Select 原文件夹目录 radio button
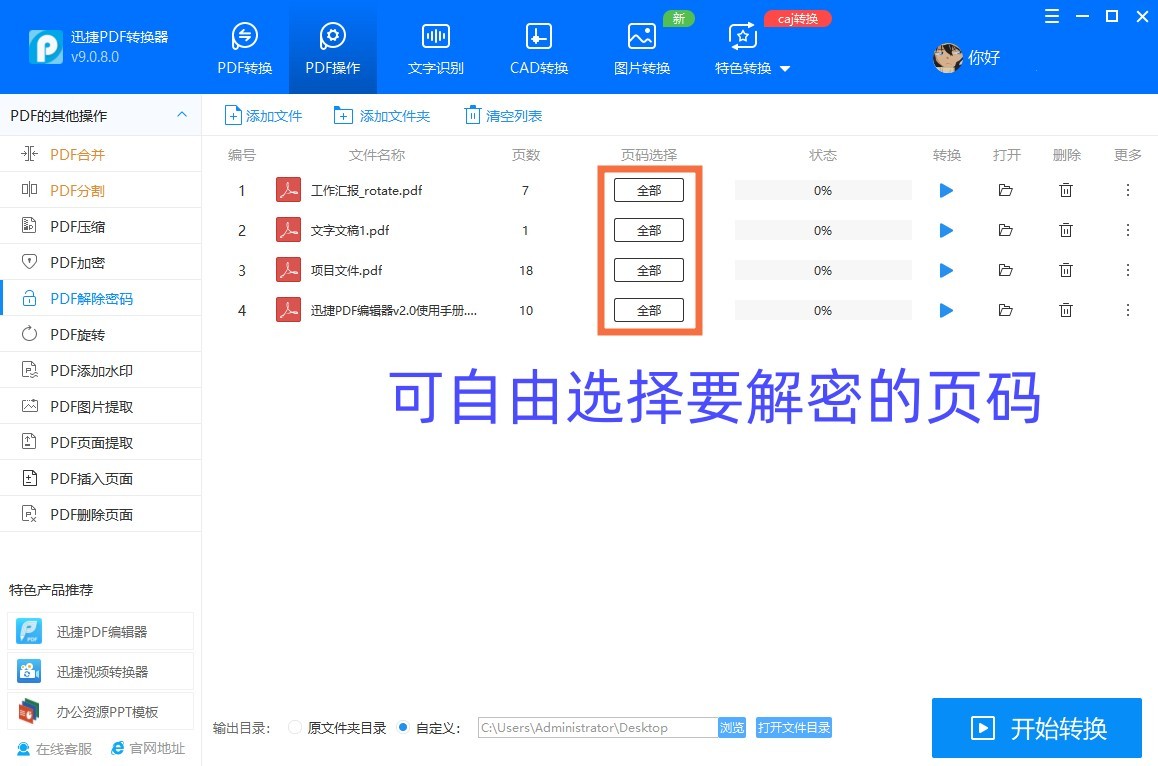The image size is (1158, 766). (x=295, y=728)
